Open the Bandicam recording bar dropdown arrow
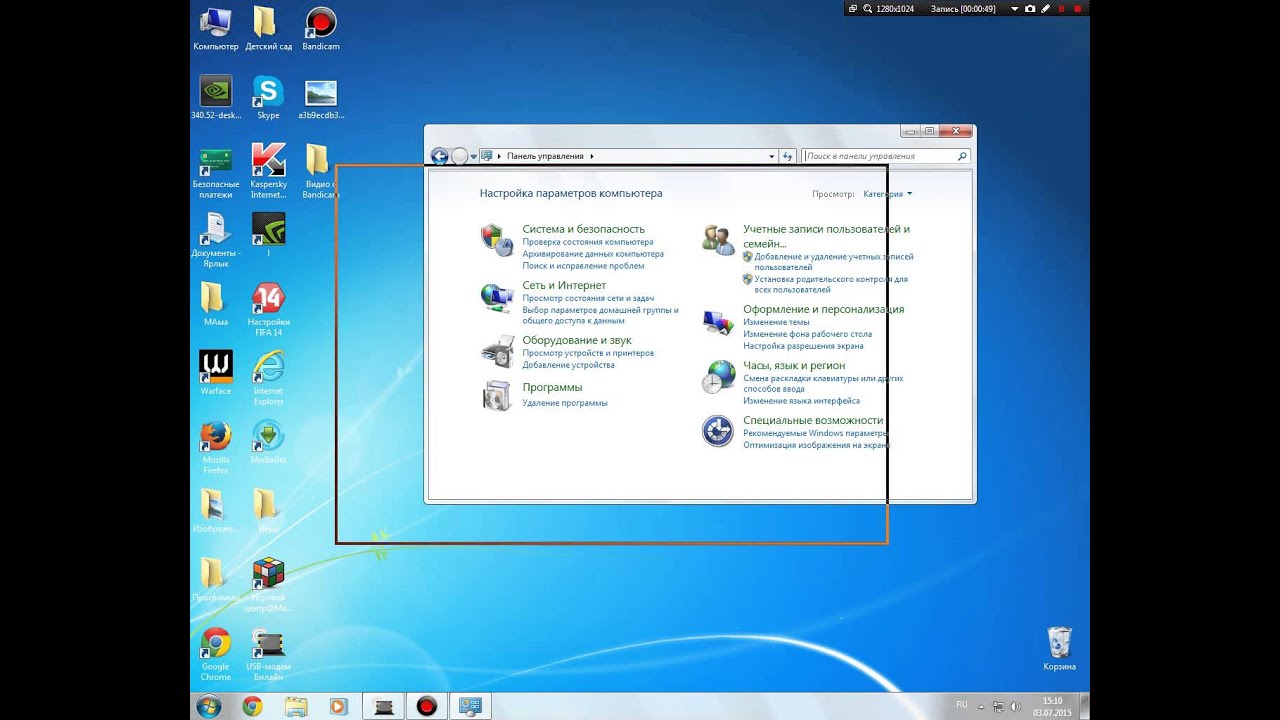 pos(1015,8)
